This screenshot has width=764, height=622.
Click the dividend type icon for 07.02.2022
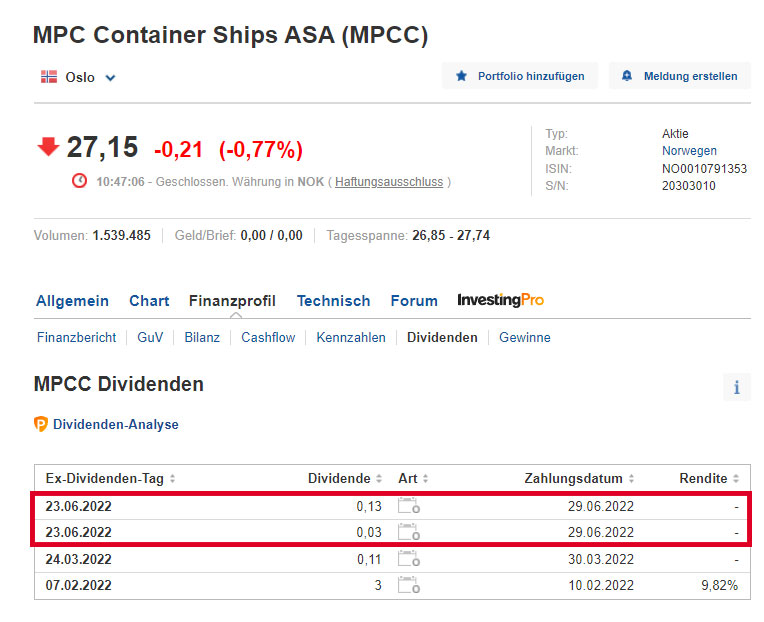tap(408, 585)
